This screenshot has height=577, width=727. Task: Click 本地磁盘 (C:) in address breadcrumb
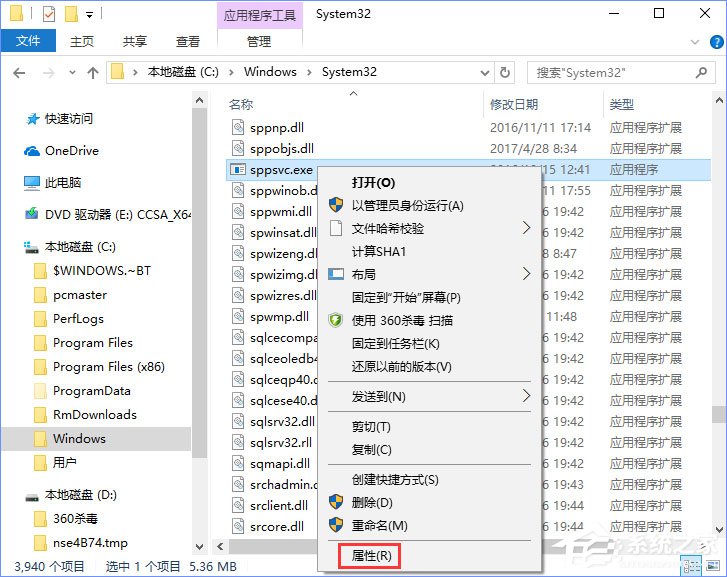click(183, 72)
